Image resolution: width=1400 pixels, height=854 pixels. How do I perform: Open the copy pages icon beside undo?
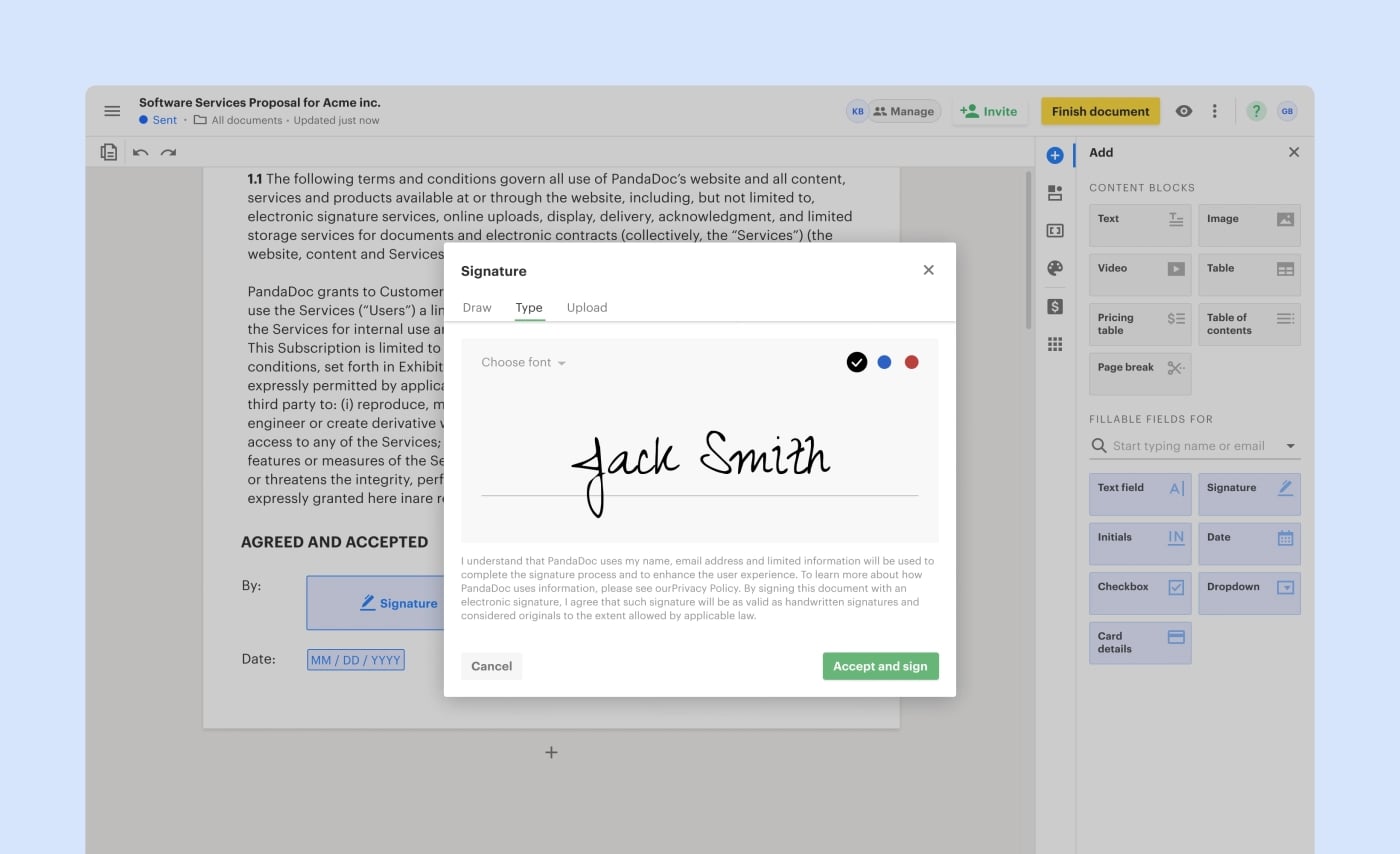pos(108,152)
